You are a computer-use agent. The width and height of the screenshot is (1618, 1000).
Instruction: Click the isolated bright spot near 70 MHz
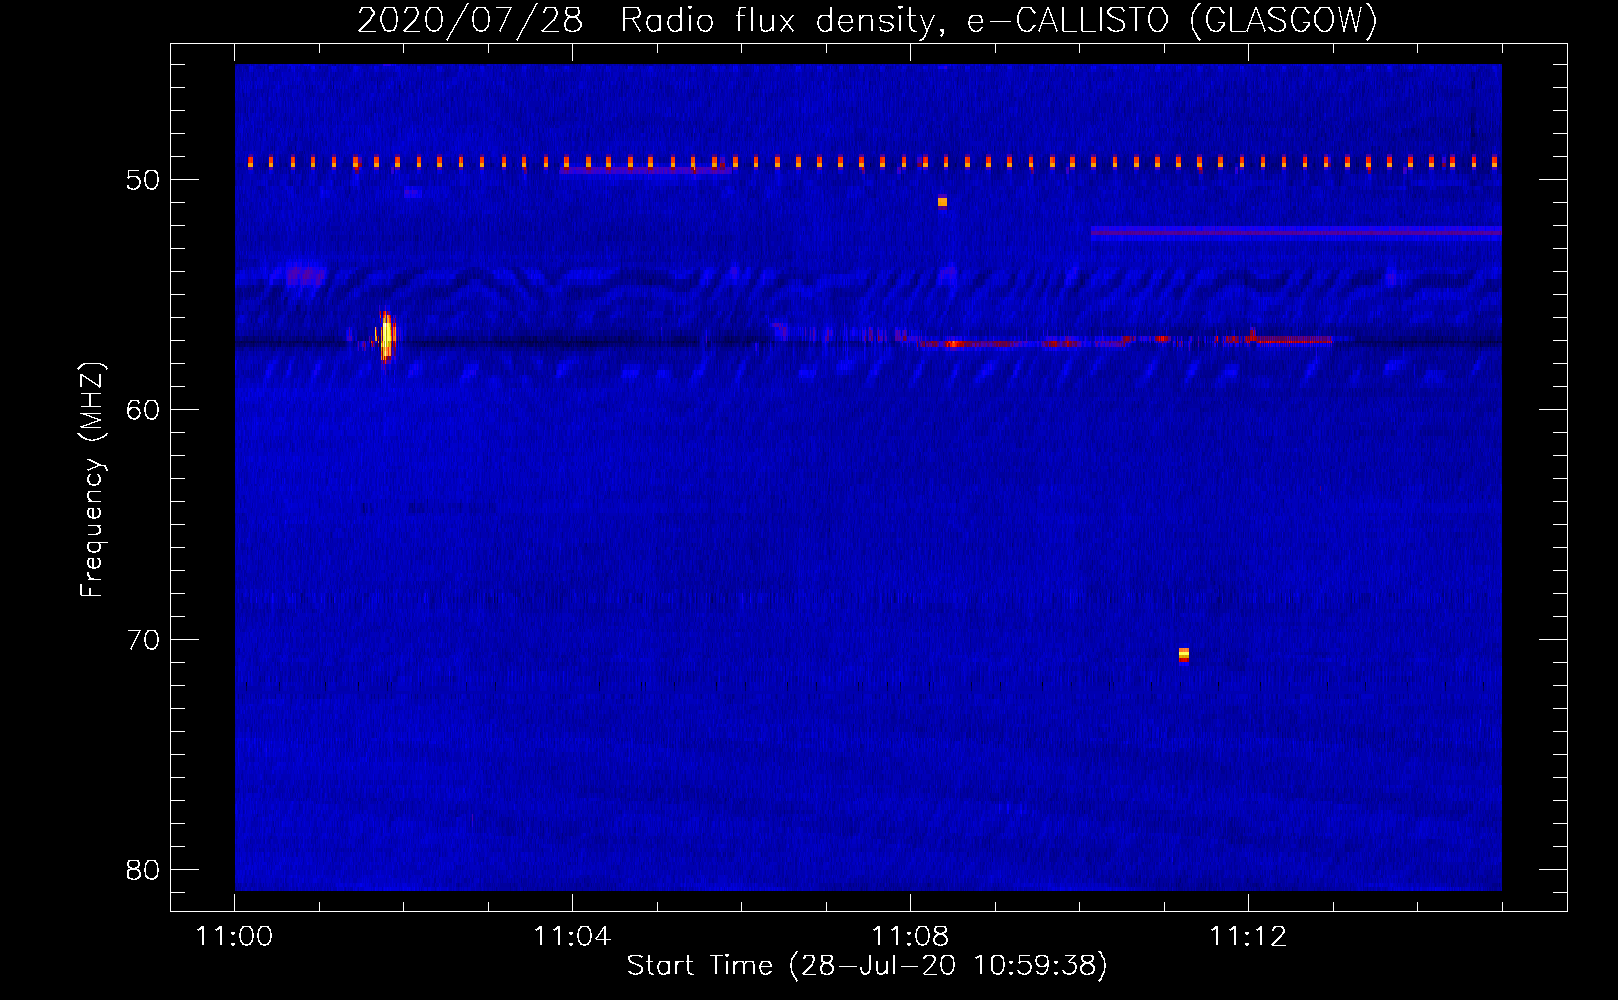pyautogui.click(x=1184, y=655)
